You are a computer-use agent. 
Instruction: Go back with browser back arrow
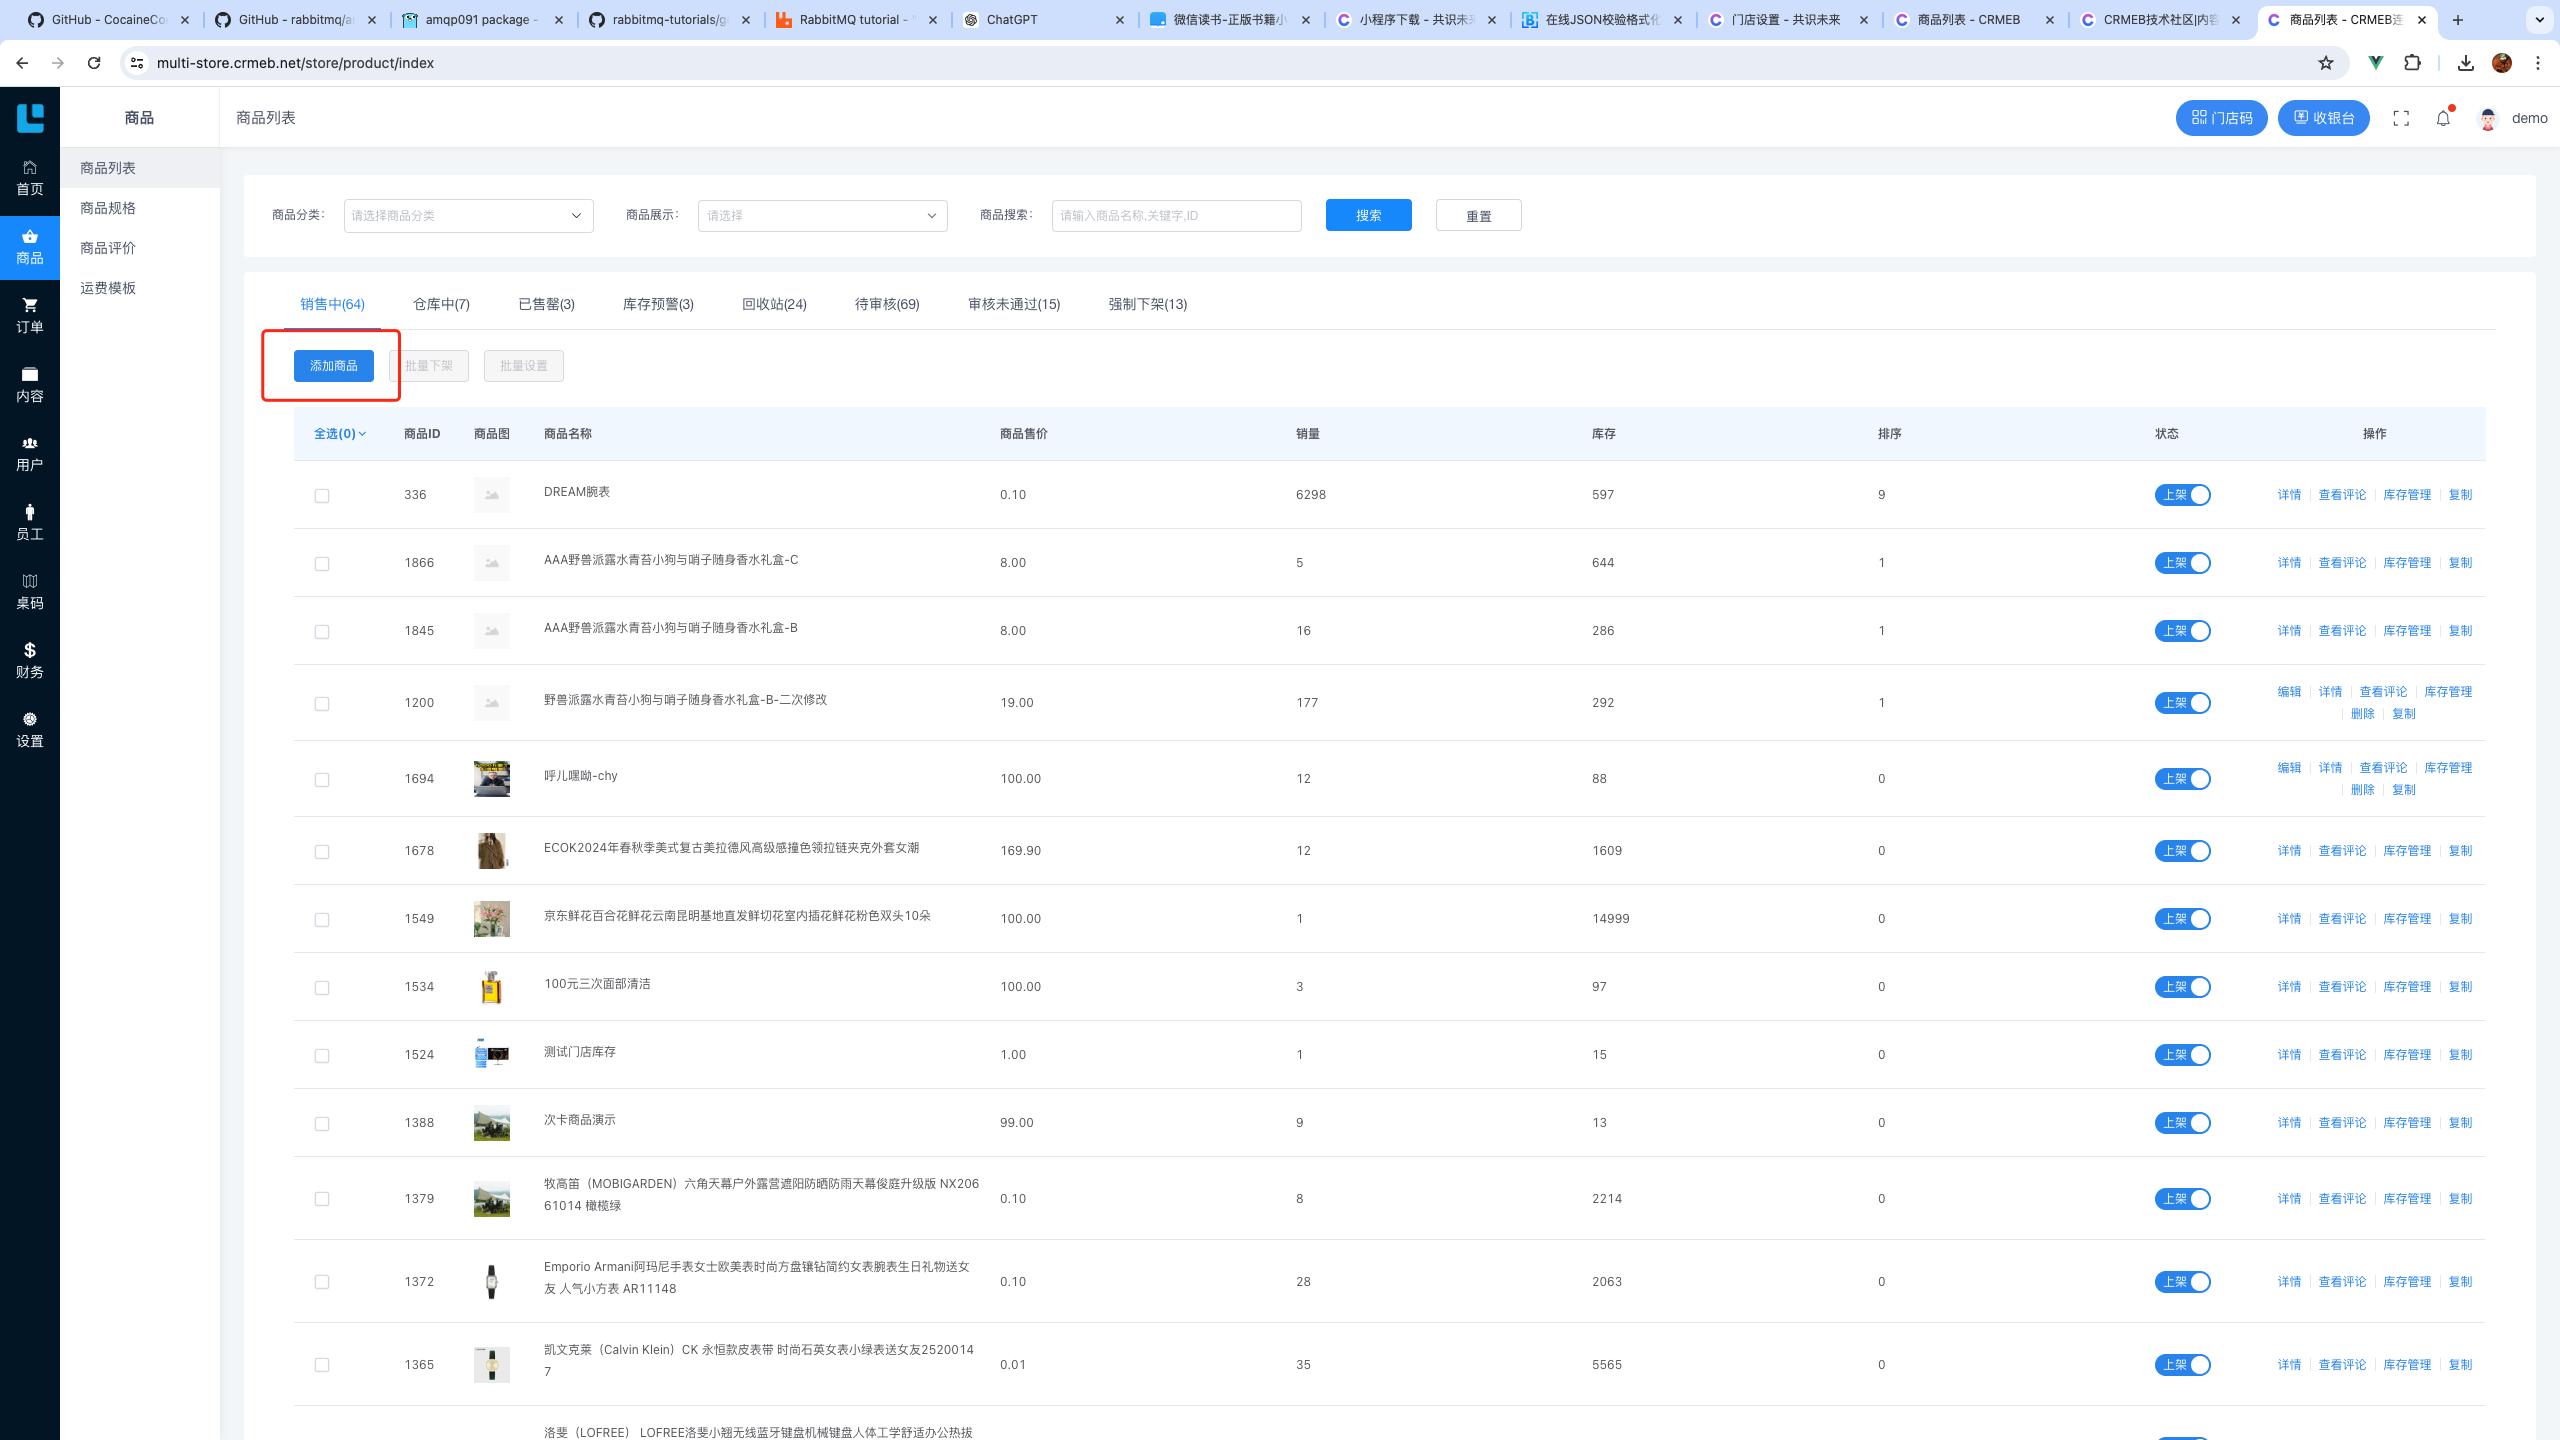coord(22,63)
